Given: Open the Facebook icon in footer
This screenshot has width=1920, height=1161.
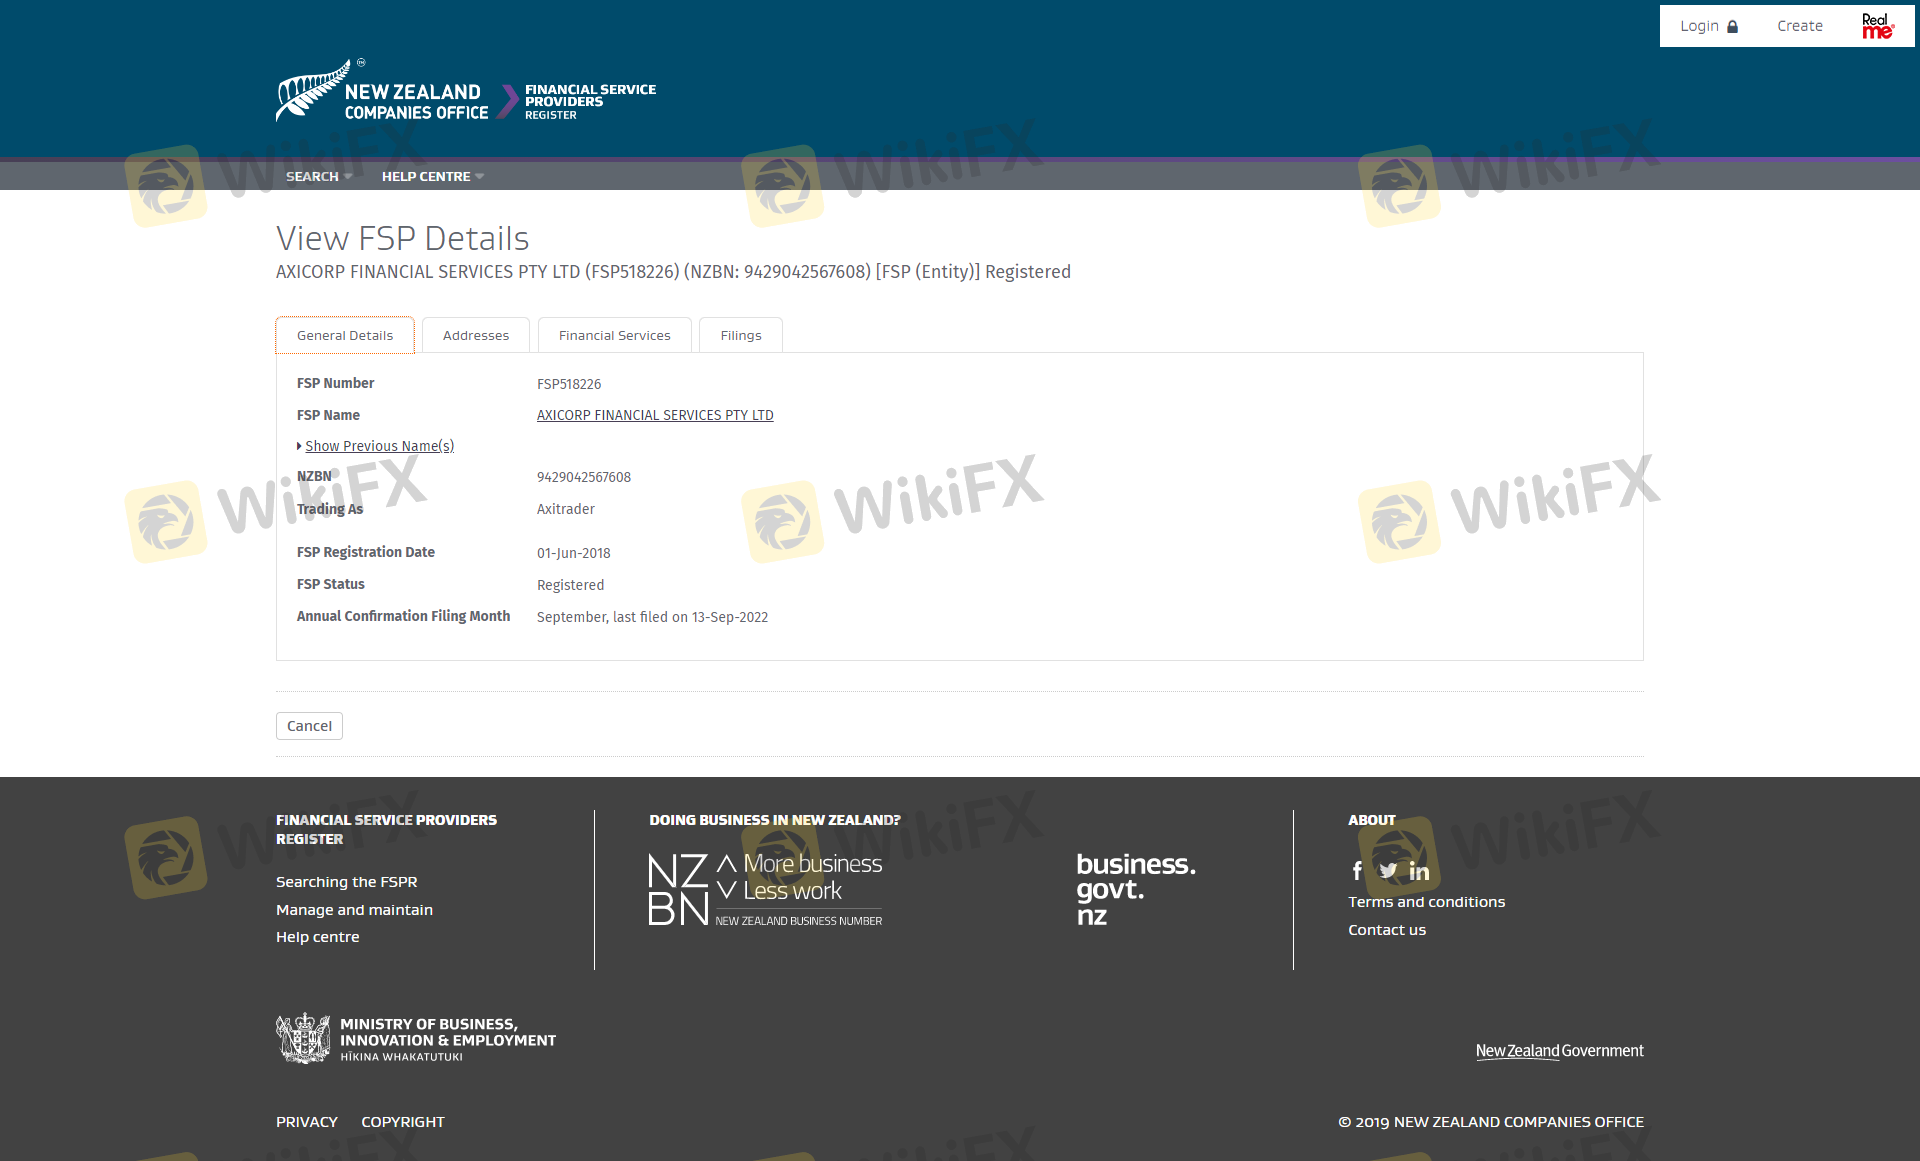Looking at the screenshot, I should pos(1357,871).
